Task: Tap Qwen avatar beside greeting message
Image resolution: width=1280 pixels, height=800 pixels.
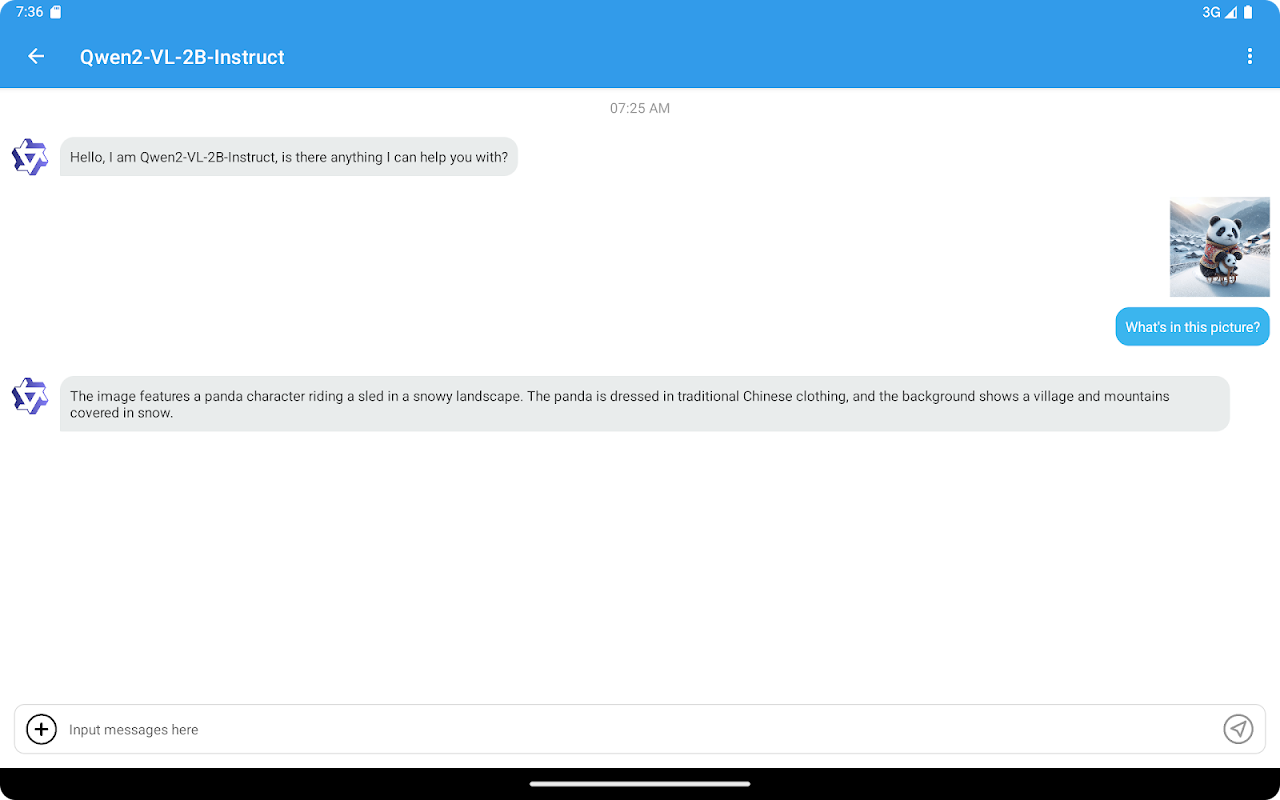Action: pyautogui.click(x=30, y=157)
